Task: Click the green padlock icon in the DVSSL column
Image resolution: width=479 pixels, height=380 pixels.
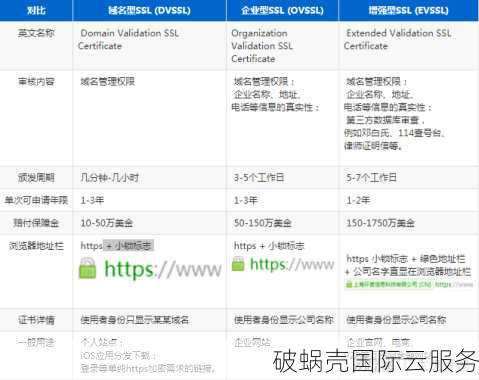Action: point(88,268)
